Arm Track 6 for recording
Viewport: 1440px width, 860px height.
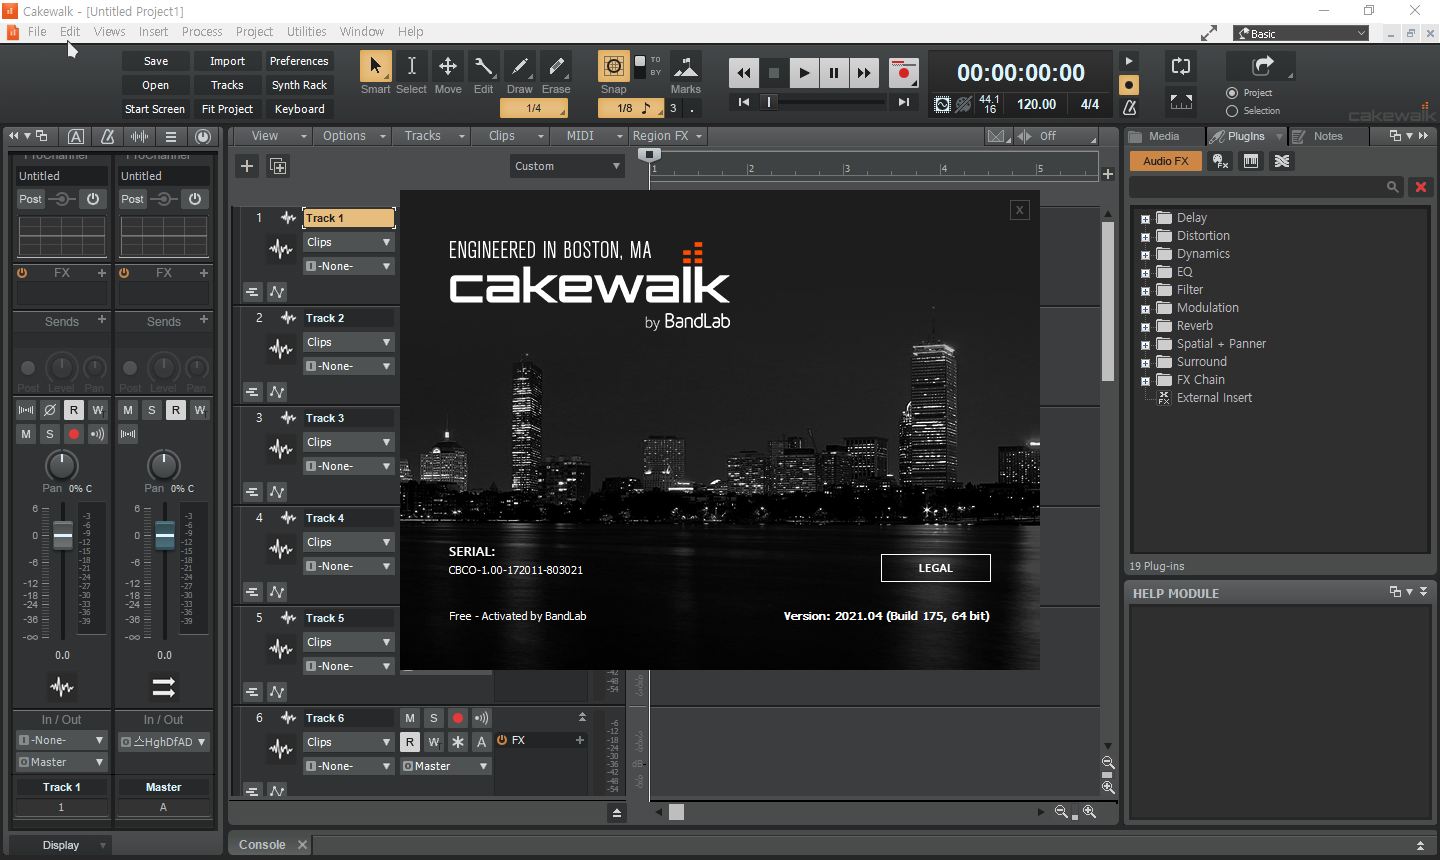(458, 718)
